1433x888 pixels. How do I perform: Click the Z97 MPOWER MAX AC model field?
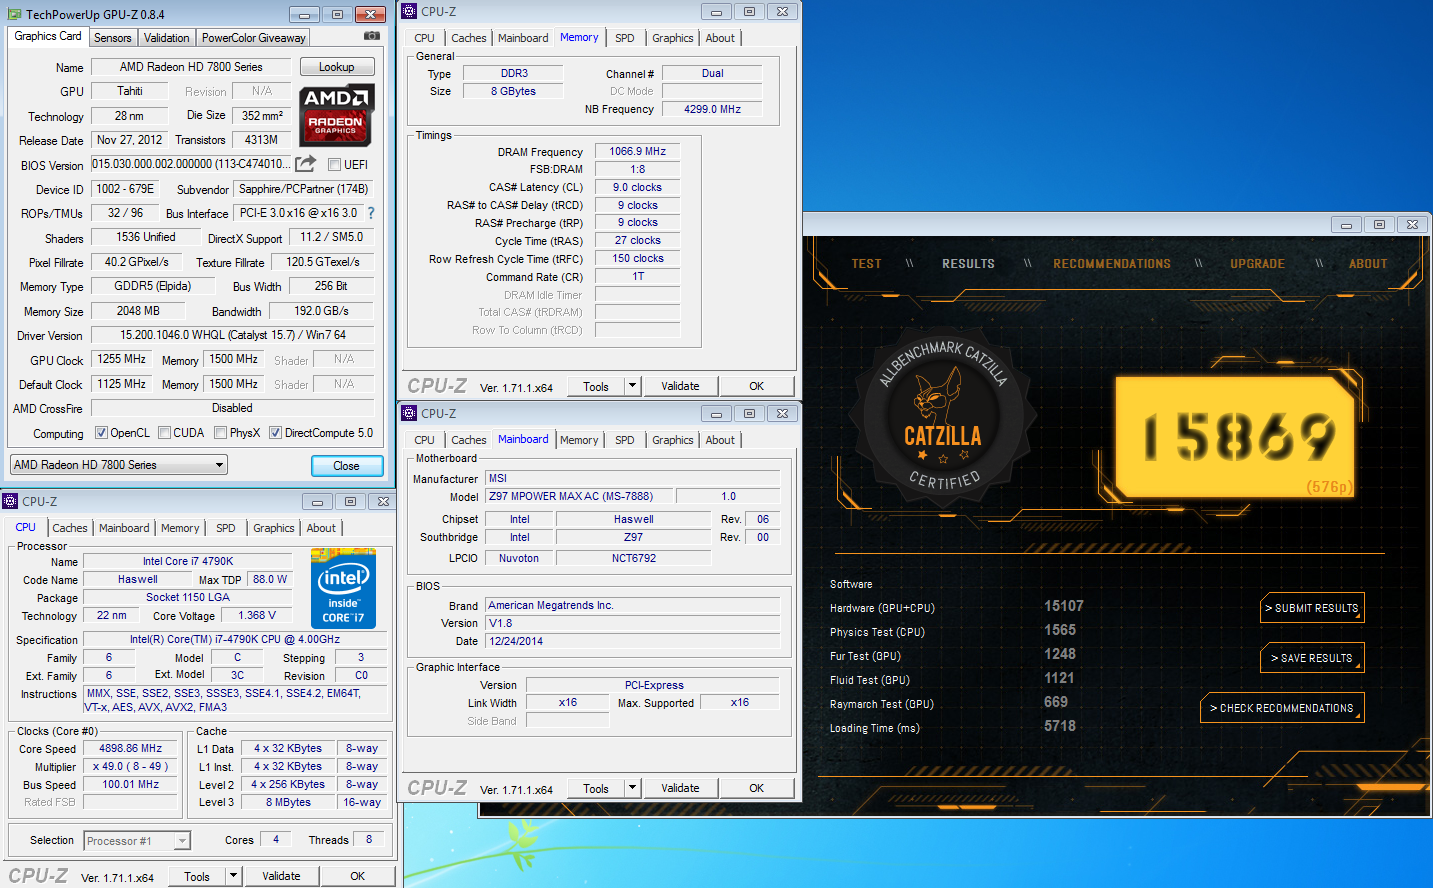(x=578, y=496)
